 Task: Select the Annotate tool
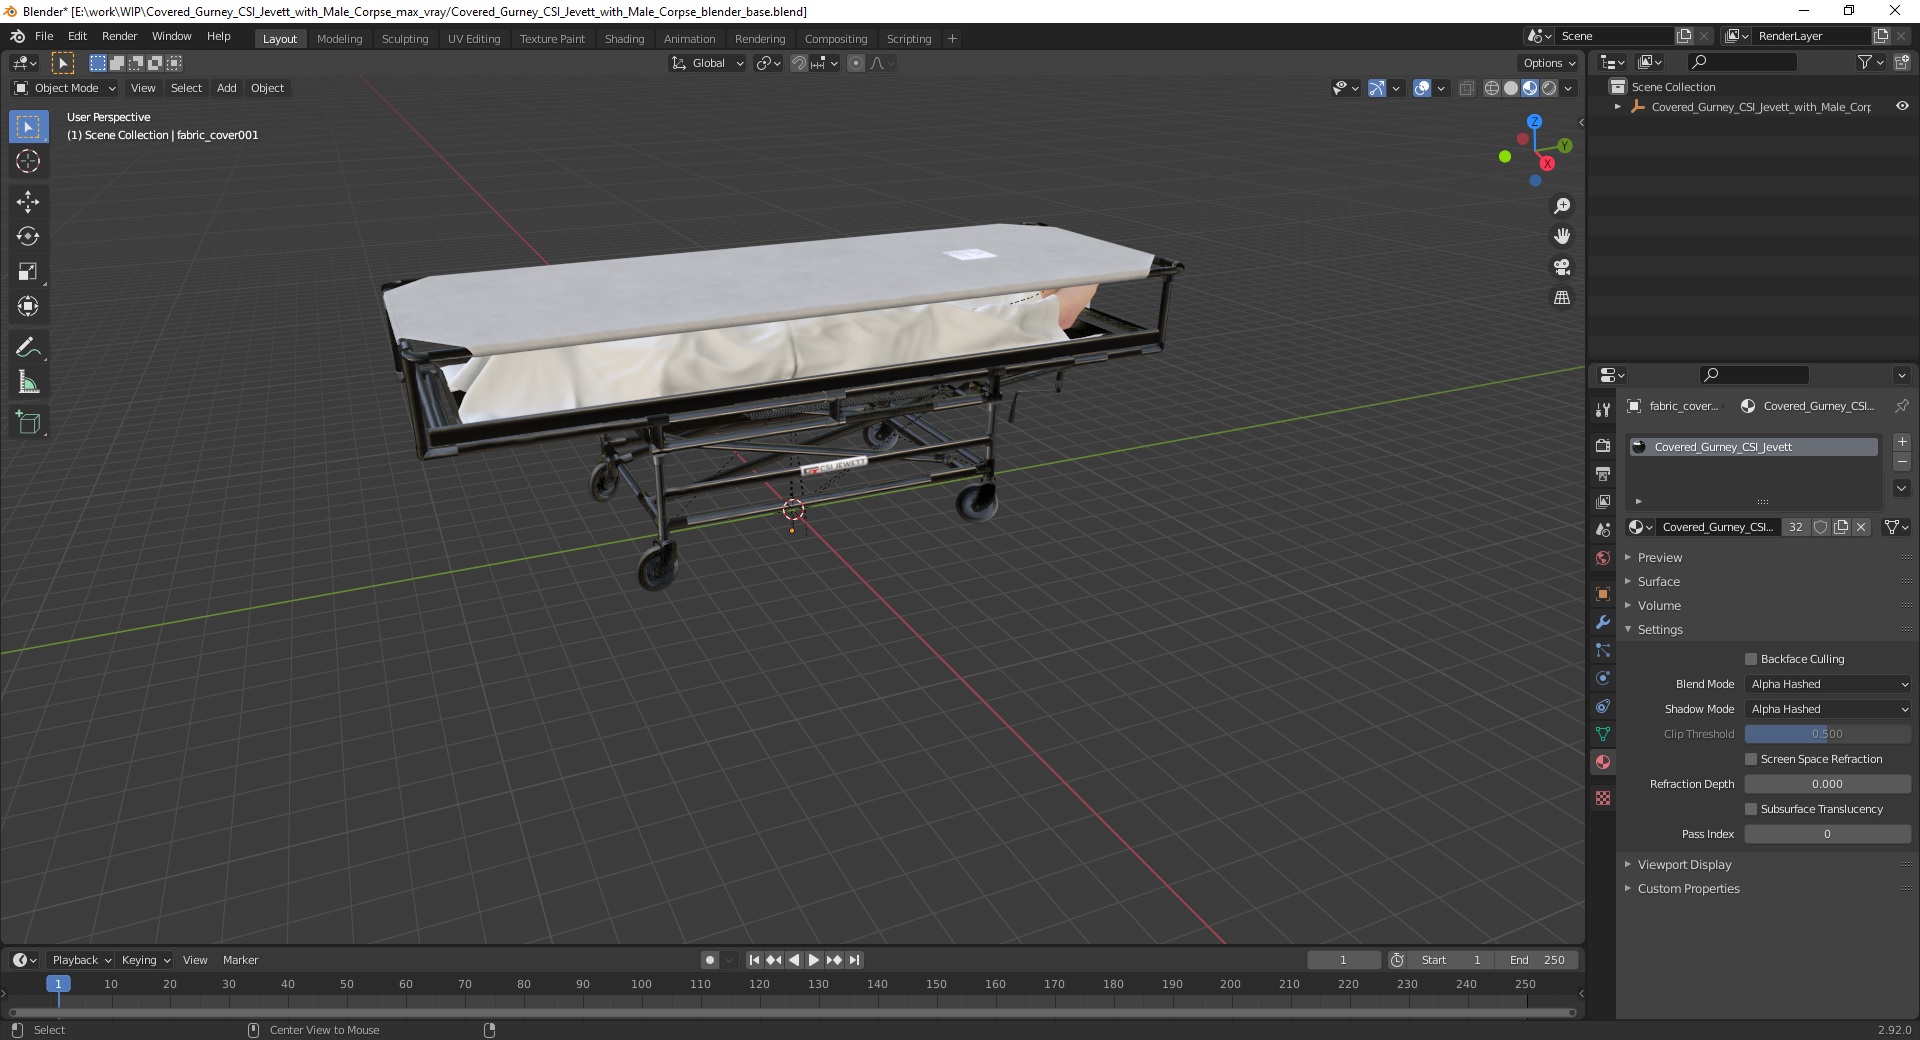coord(28,347)
